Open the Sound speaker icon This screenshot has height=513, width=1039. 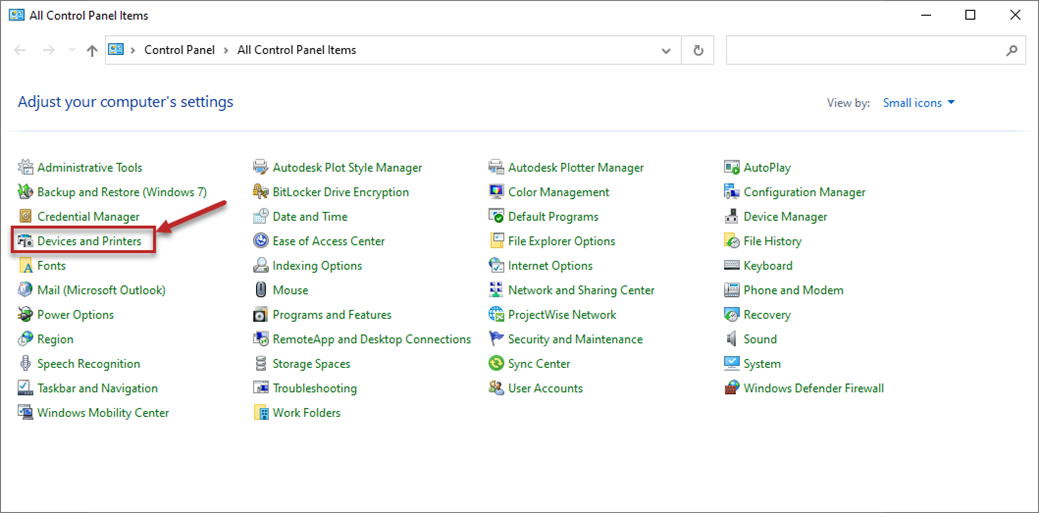tap(732, 339)
